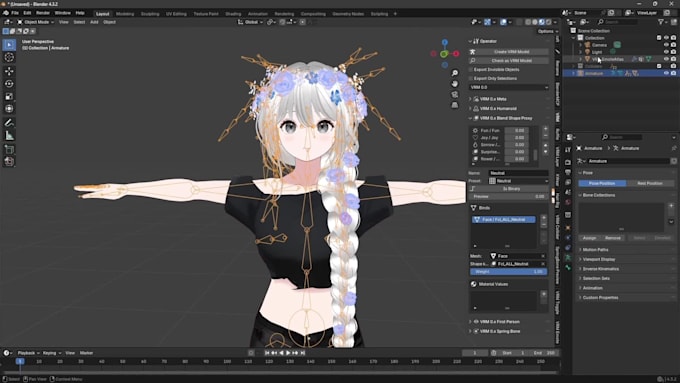680x383 pixels.
Task: Pick the Scale tool
Action: pos(9,96)
